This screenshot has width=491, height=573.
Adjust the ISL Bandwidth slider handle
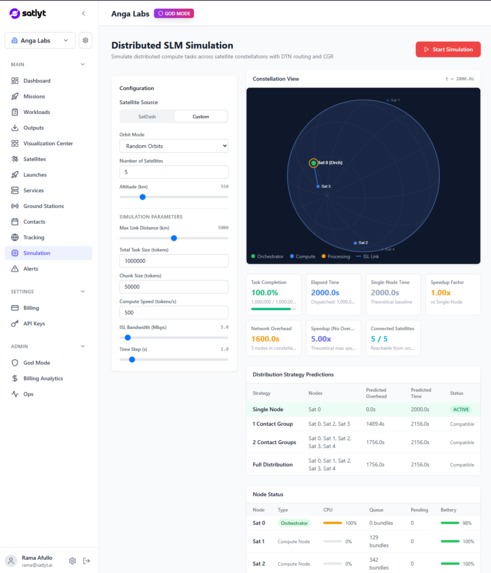click(x=127, y=338)
